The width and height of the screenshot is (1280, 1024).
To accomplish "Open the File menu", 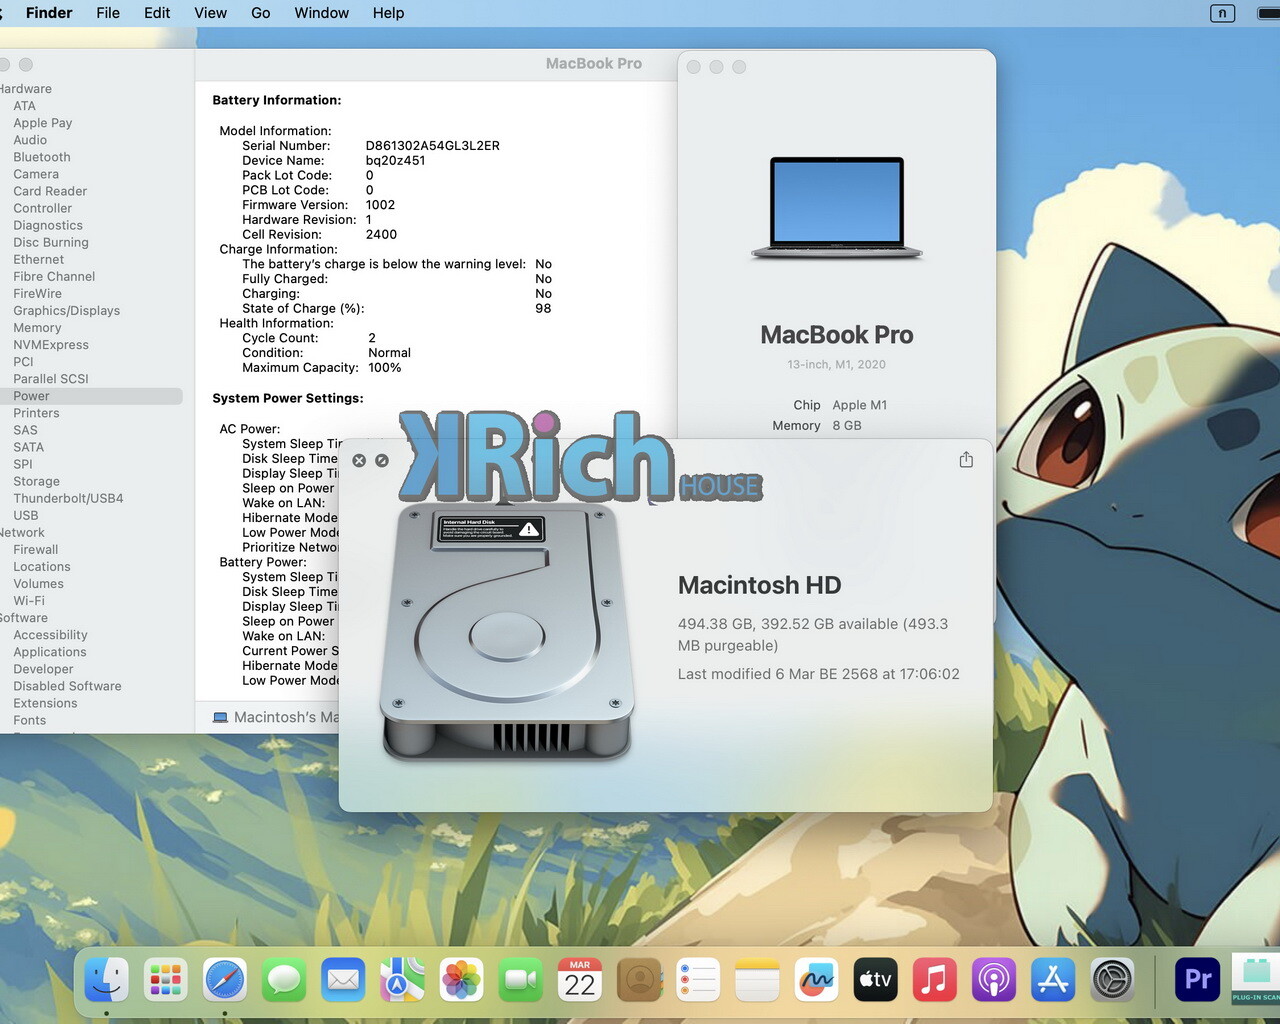I will tap(108, 13).
